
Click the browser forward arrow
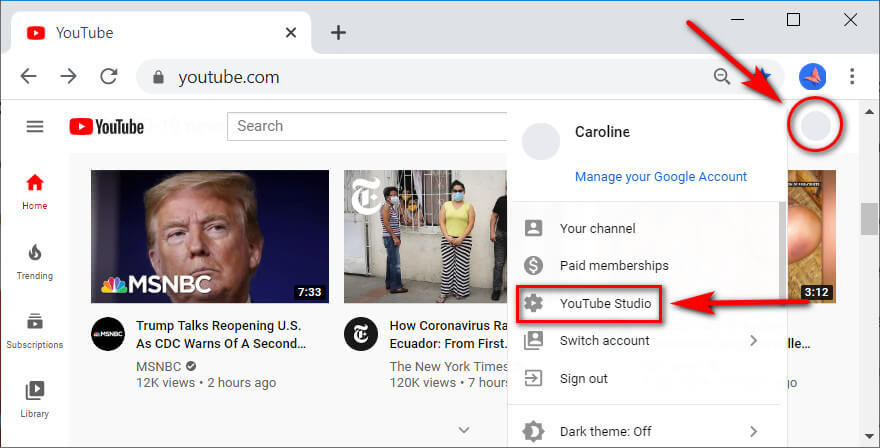pyautogui.click(x=68, y=76)
